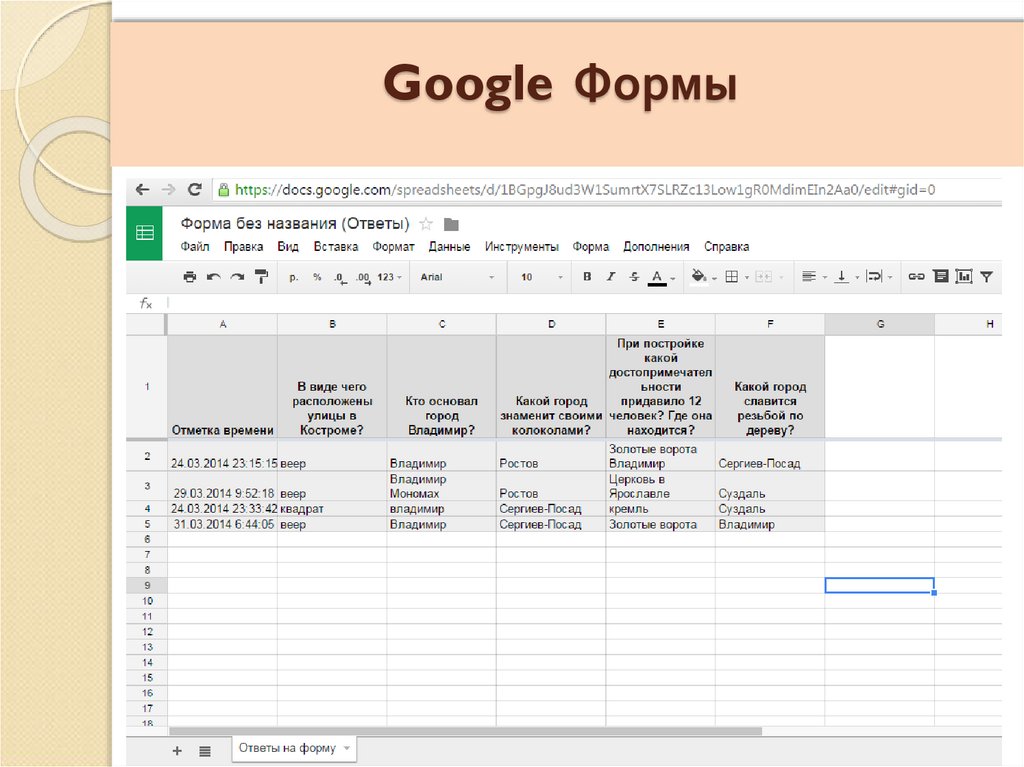Click cell 'квадрат'
Screen dimensions: 1024x767
click(x=332, y=508)
